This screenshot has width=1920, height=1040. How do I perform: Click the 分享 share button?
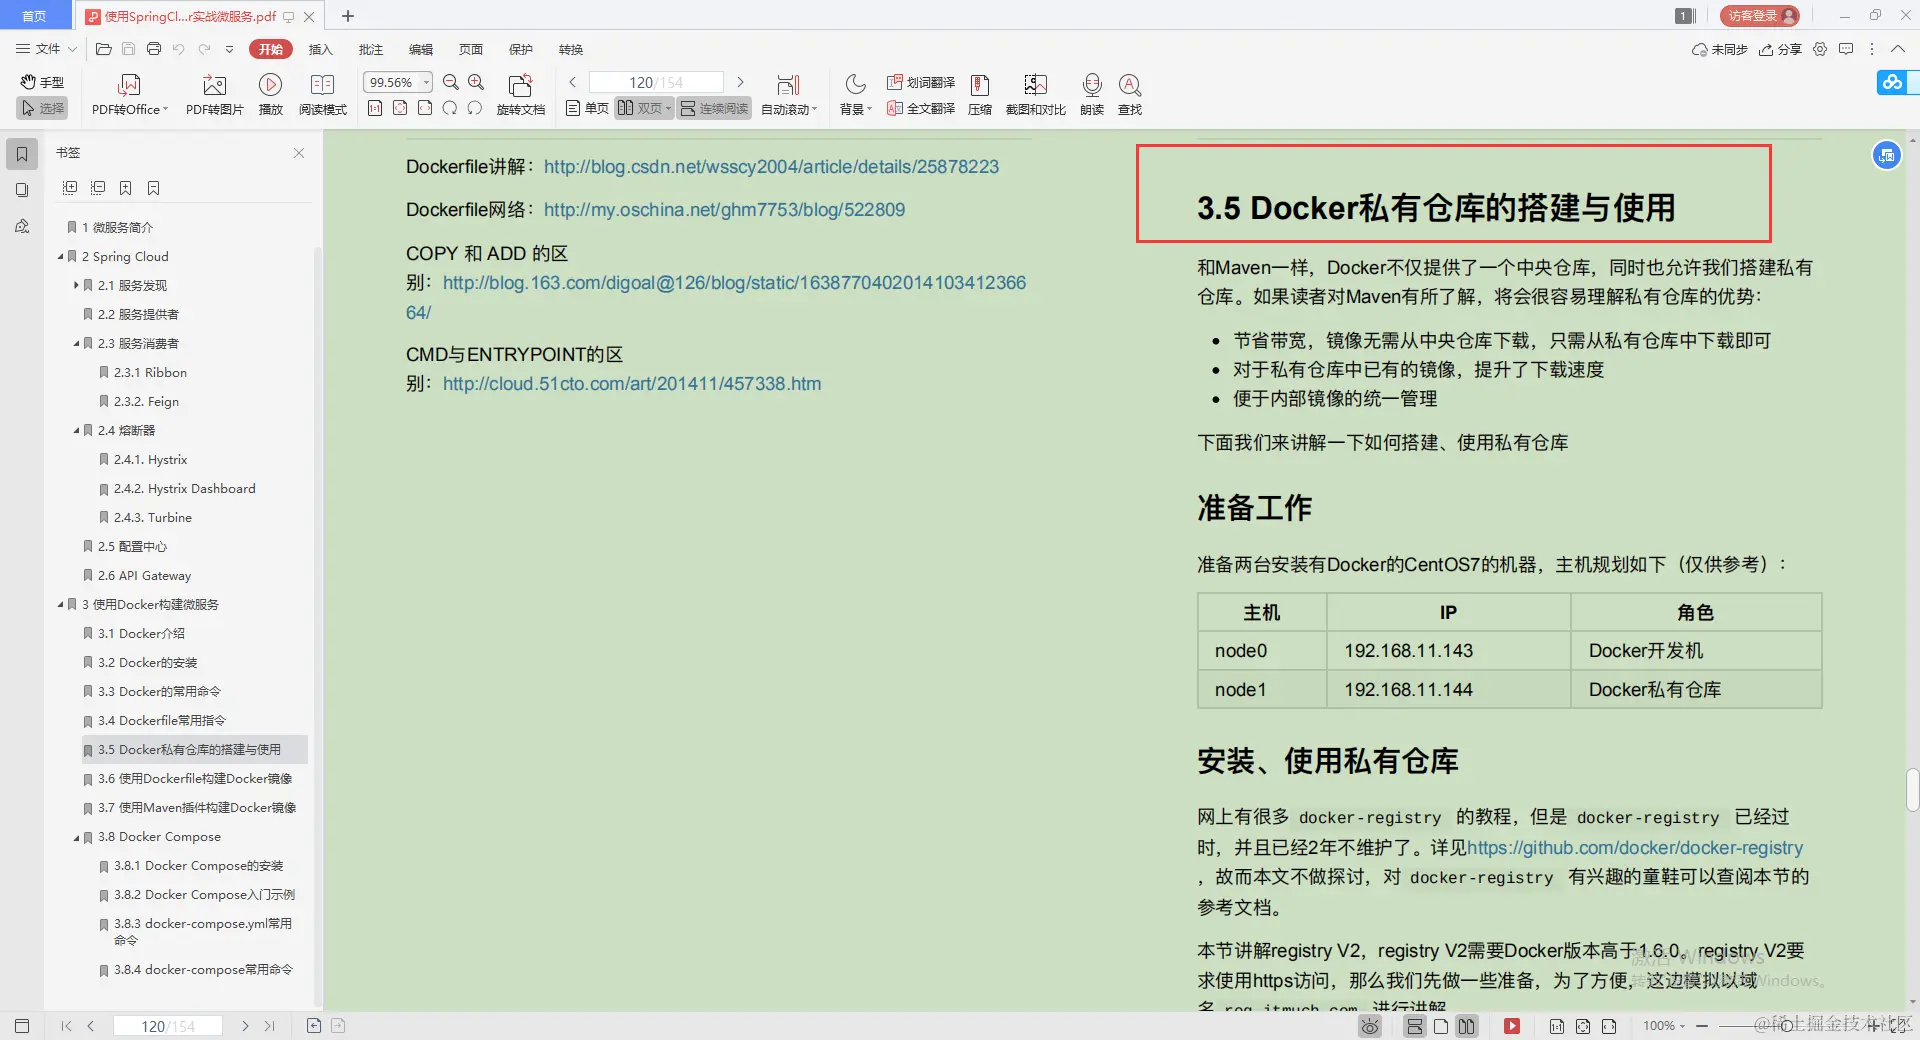coord(1781,49)
